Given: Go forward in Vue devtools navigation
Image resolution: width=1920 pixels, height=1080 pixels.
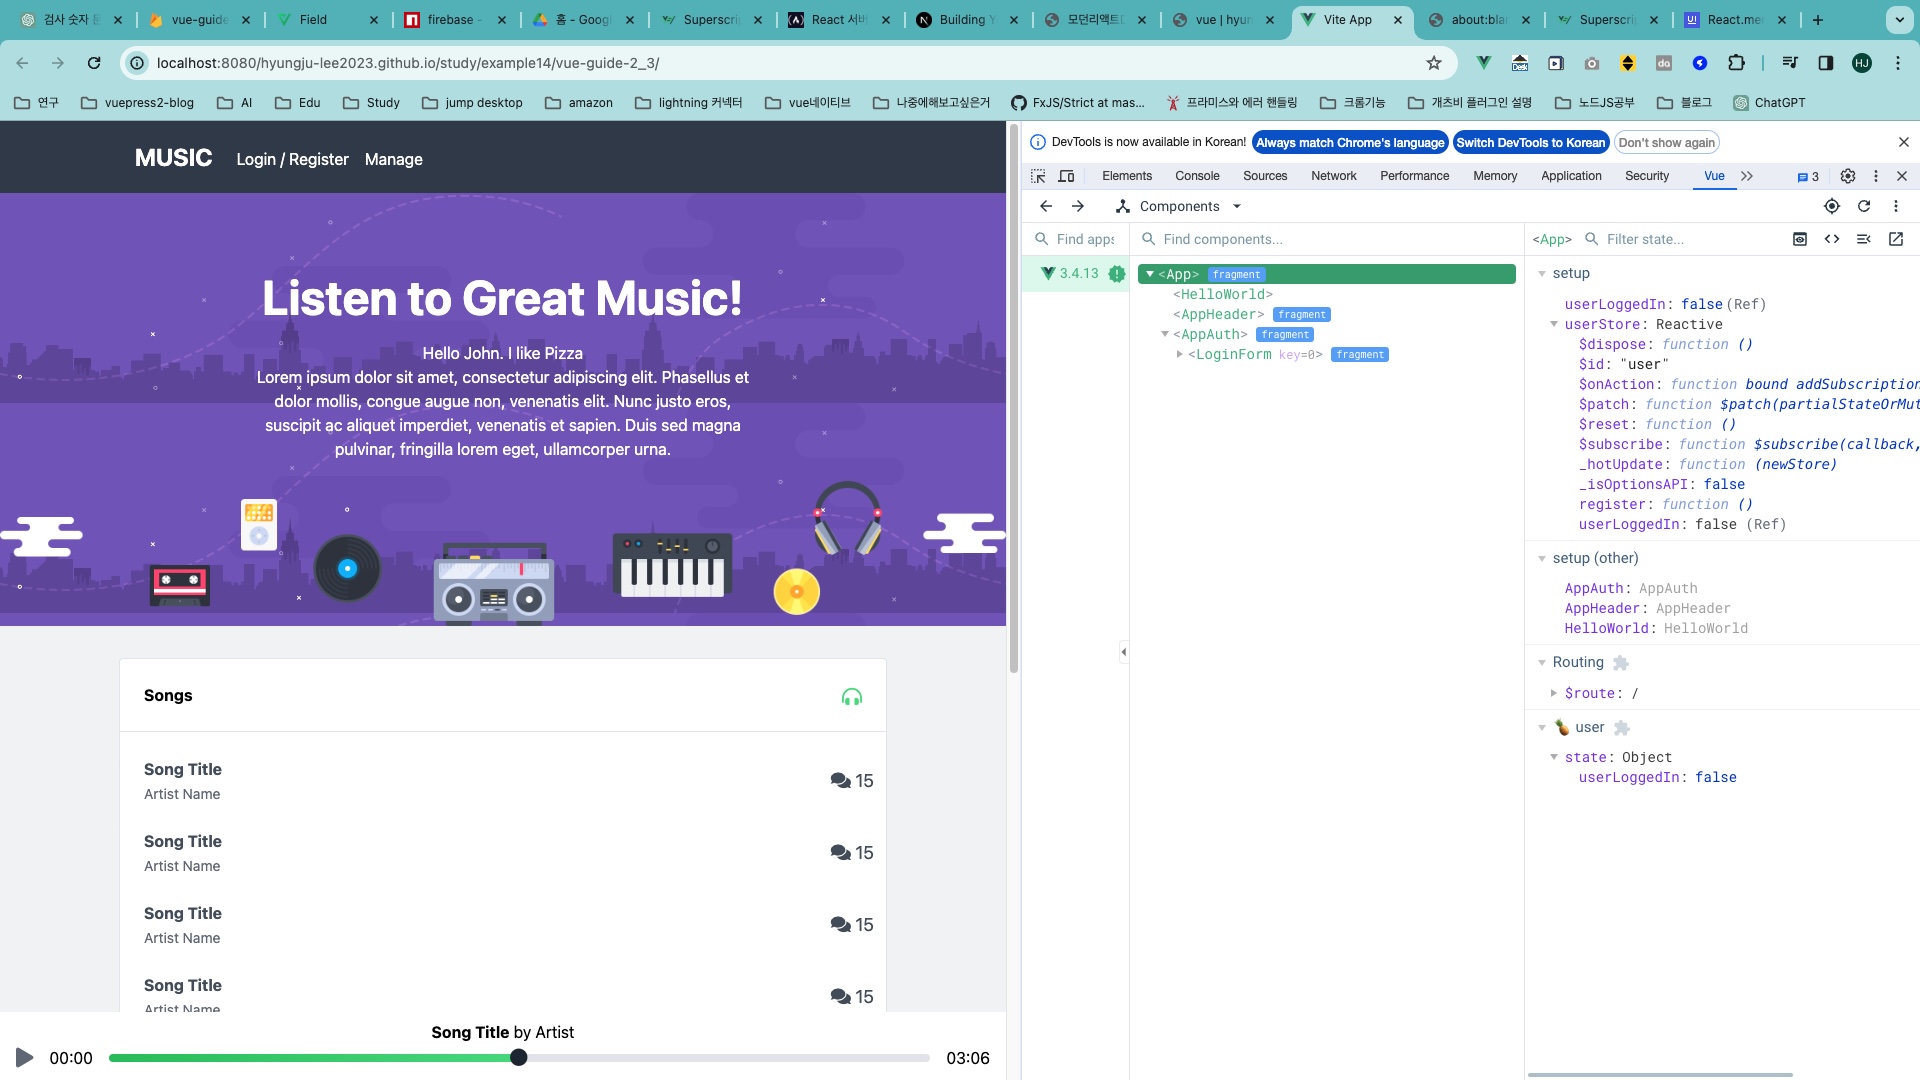Looking at the screenshot, I should pos(1078,206).
